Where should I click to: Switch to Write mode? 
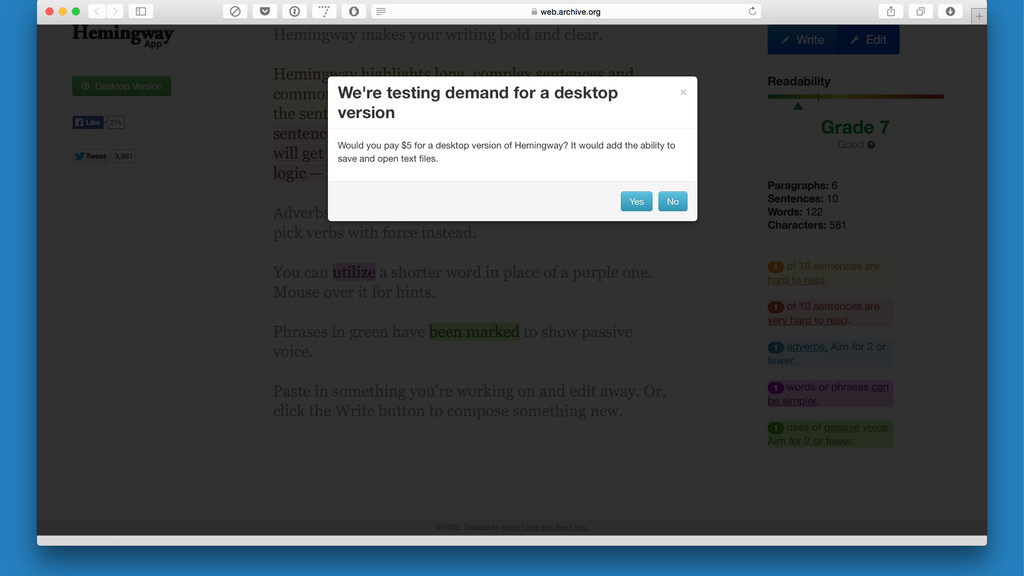803,40
